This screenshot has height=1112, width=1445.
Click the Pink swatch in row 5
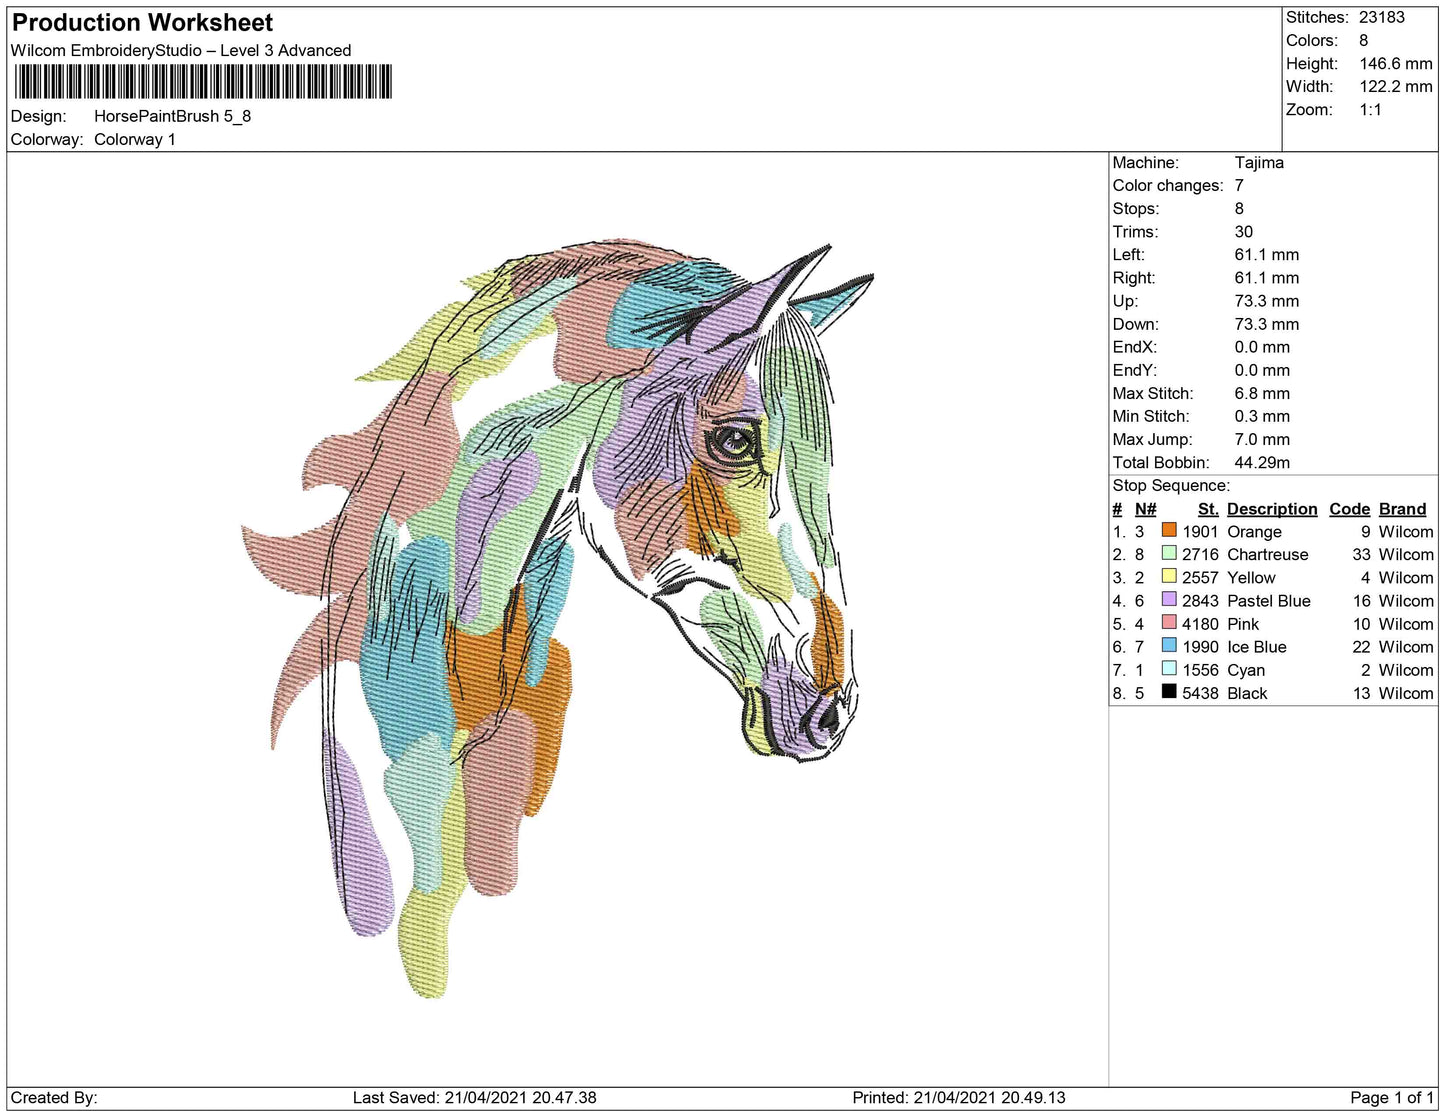pyautogui.click(x=1168, y=623)
